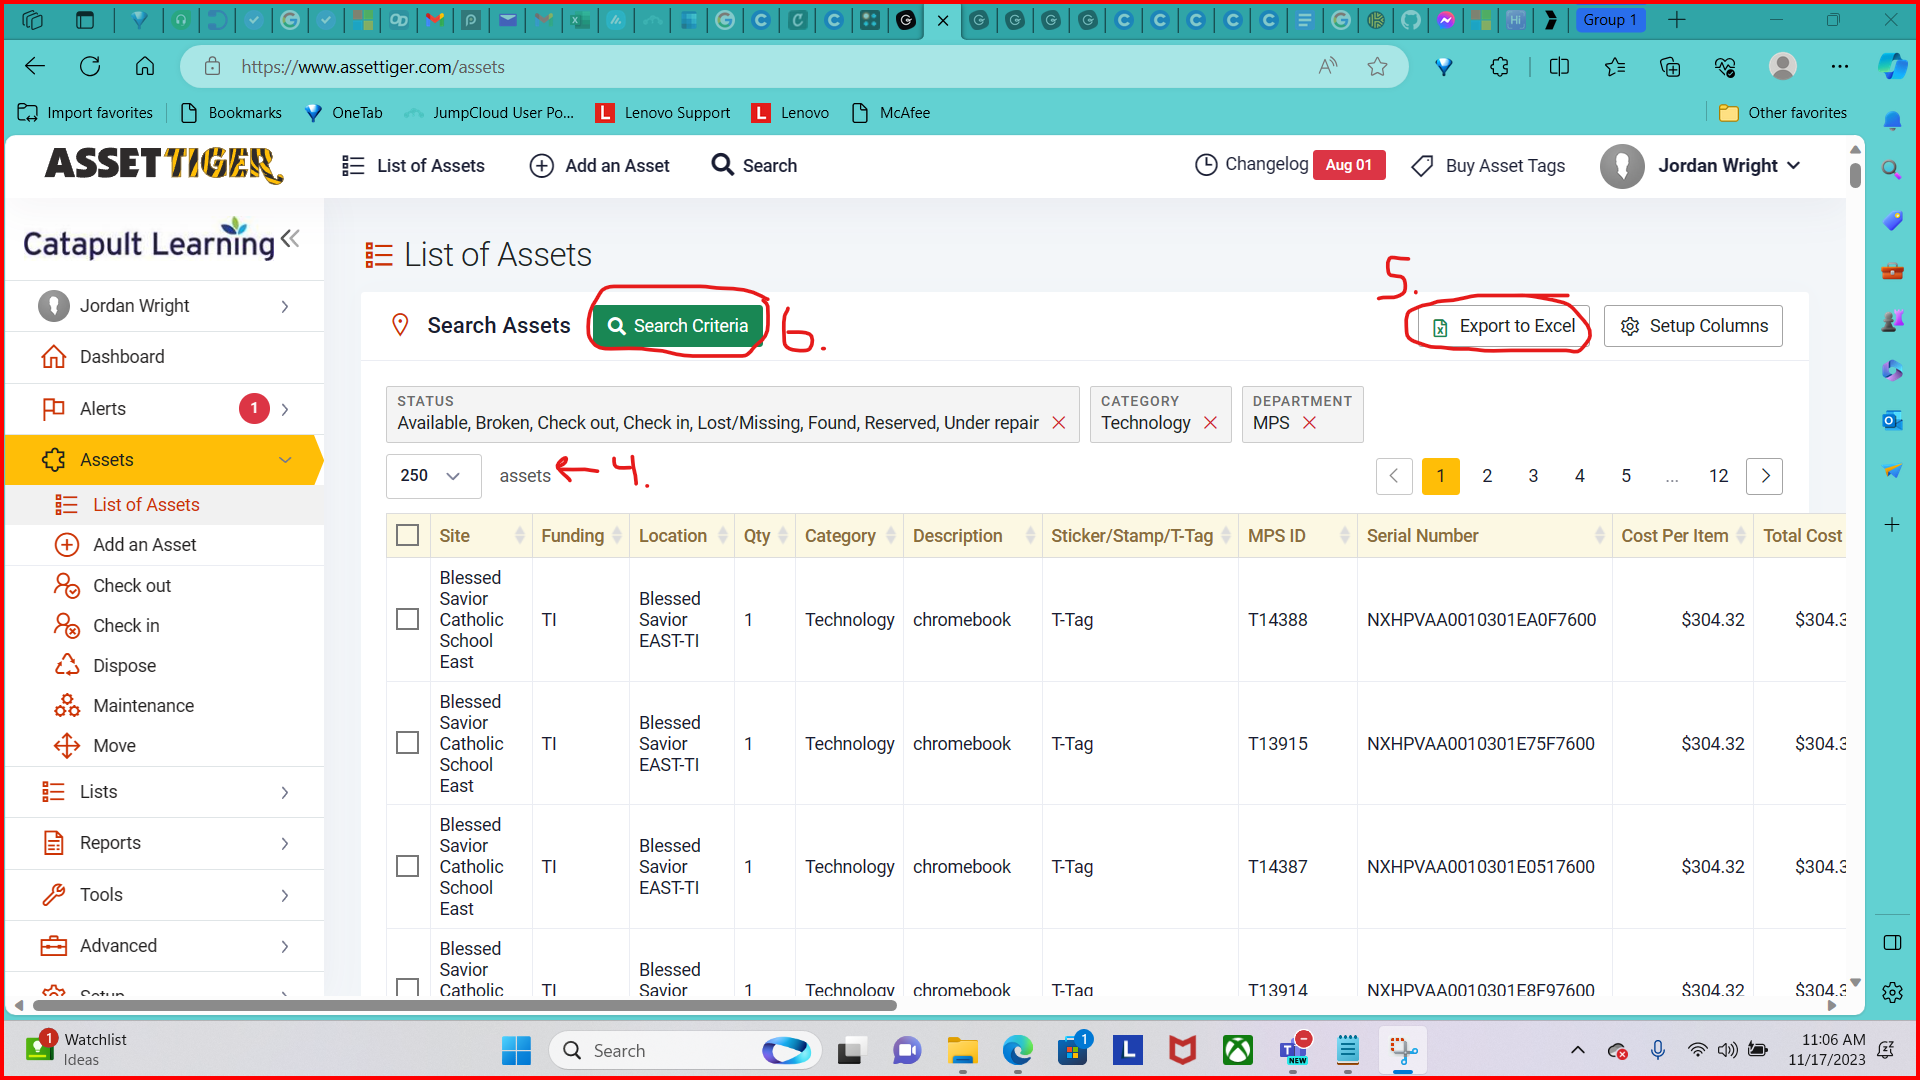
Task: Sort table by Site column
Action: (x=481, y=536)
